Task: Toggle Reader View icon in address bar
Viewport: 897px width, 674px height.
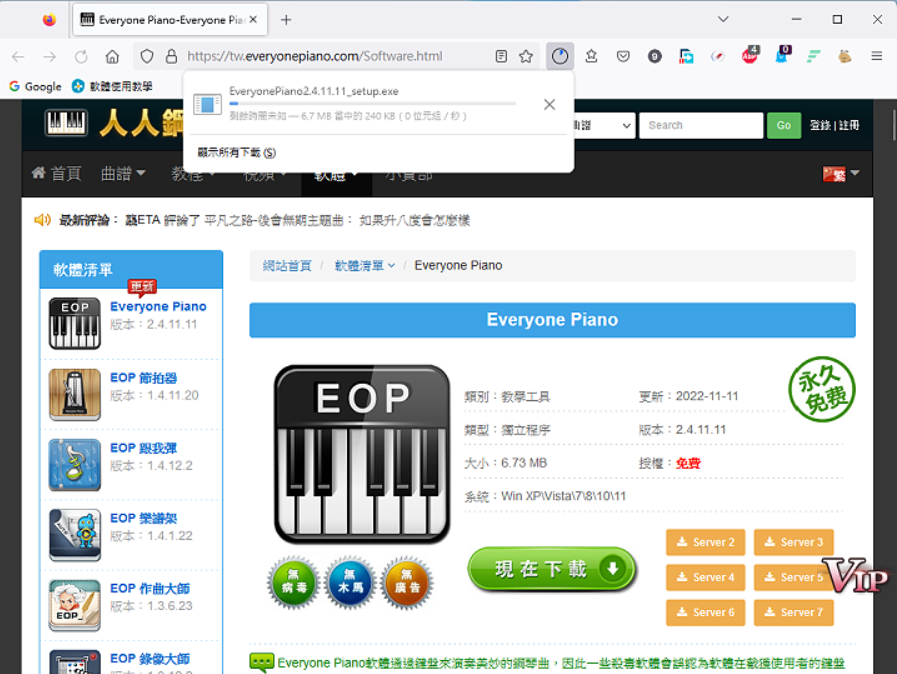Action: point(501,56)
